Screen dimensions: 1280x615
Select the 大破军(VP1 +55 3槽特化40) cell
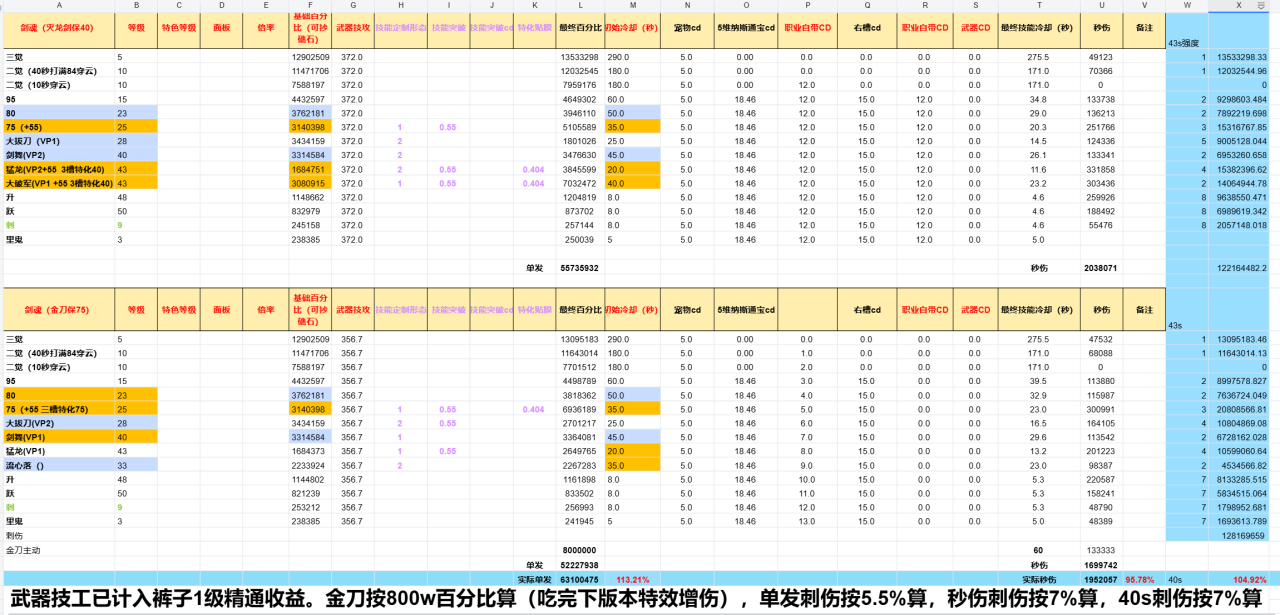pyautogui.click(x=59, y=183)
